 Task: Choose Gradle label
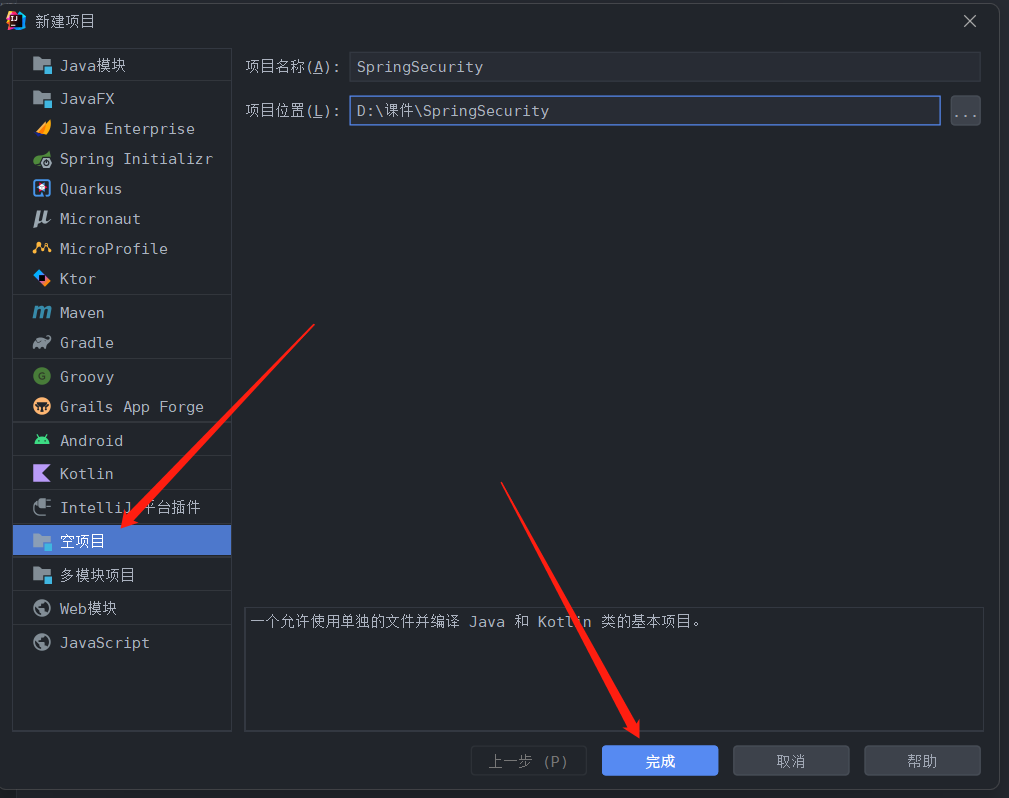[x=86, y=342]
